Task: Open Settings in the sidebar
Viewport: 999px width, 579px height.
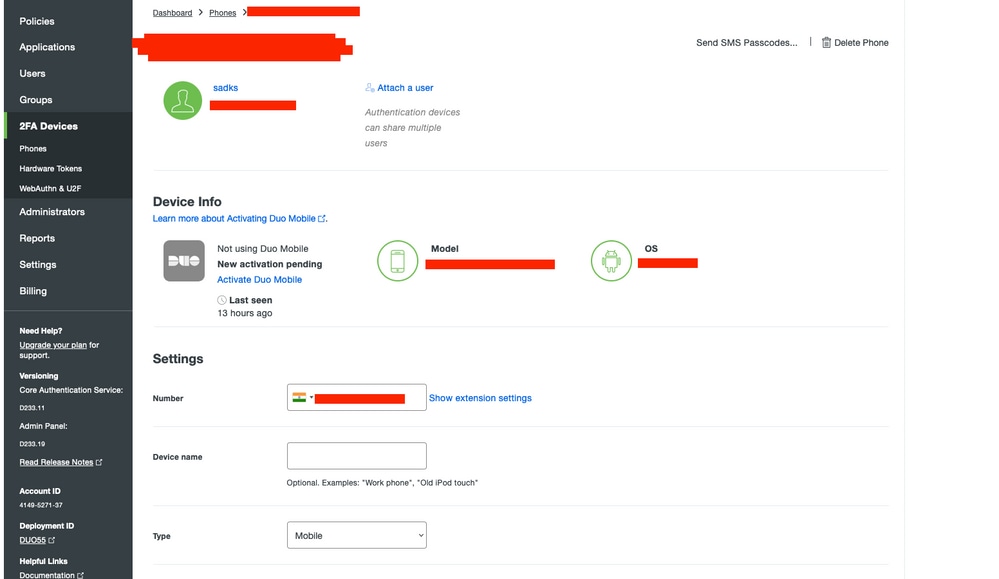Action: [x=38, y=264]
